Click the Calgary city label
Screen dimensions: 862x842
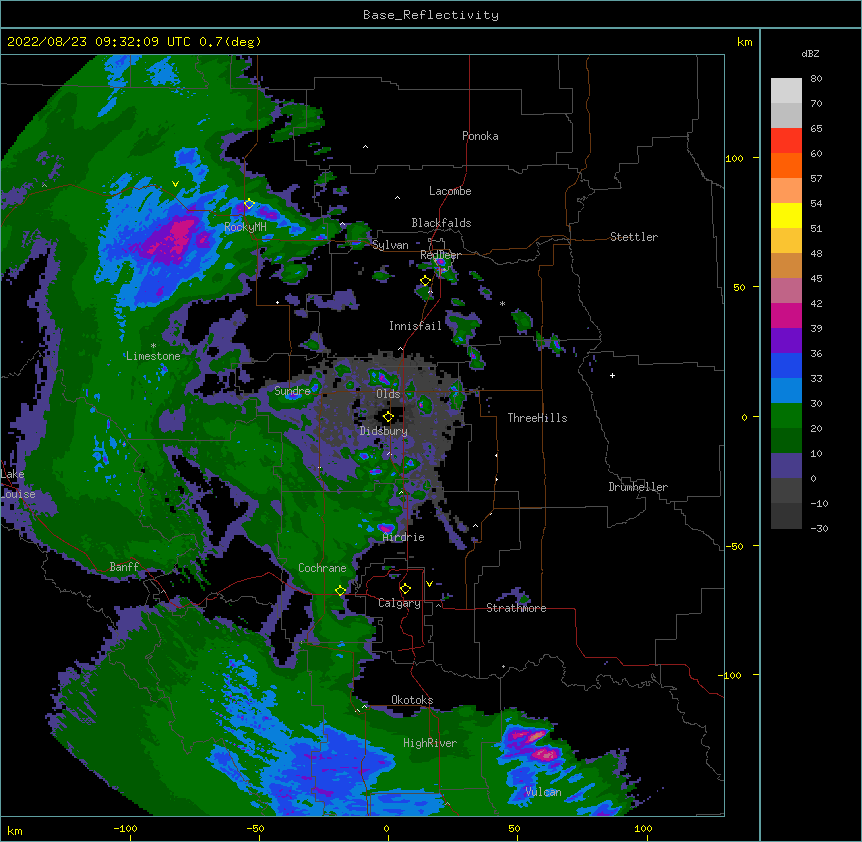[x=399, y=603]
